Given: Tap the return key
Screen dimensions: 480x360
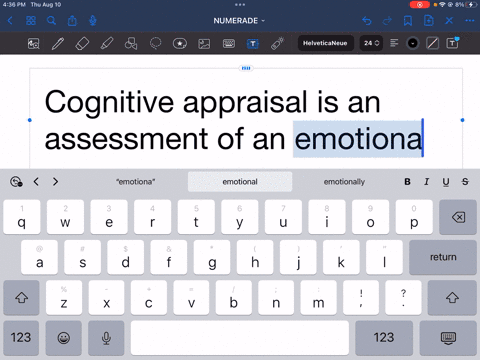Looking at the screenshot, I should (x=443, y=257).
